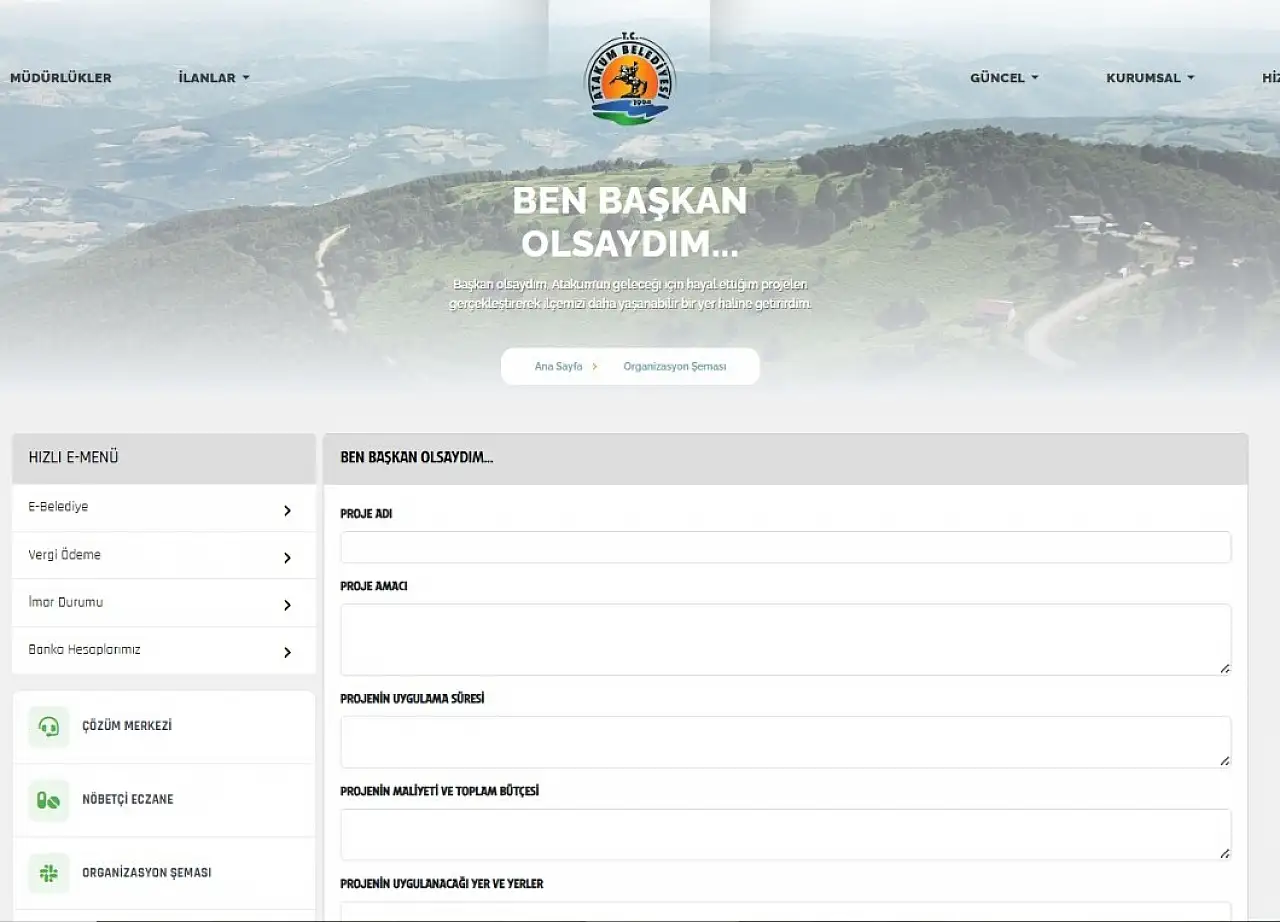Click the Organizasyon Şeması breadcrumb link

point(675,367)
